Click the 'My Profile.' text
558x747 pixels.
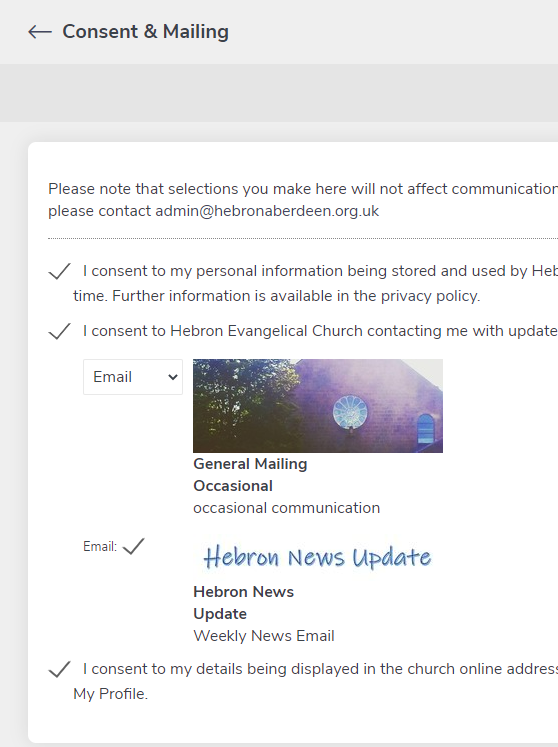(x=111, y=694)
